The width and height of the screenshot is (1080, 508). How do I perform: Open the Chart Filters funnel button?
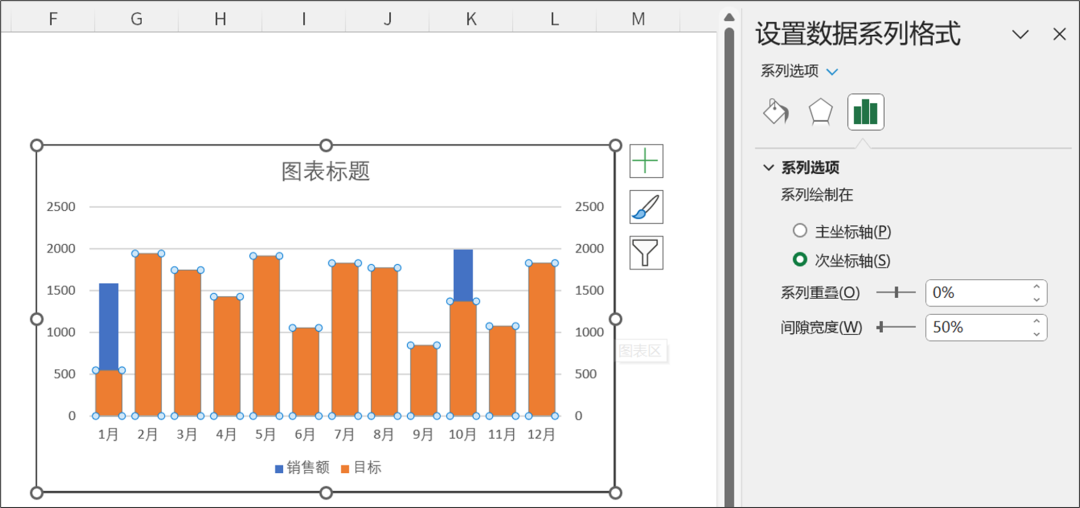click(646, 252)
